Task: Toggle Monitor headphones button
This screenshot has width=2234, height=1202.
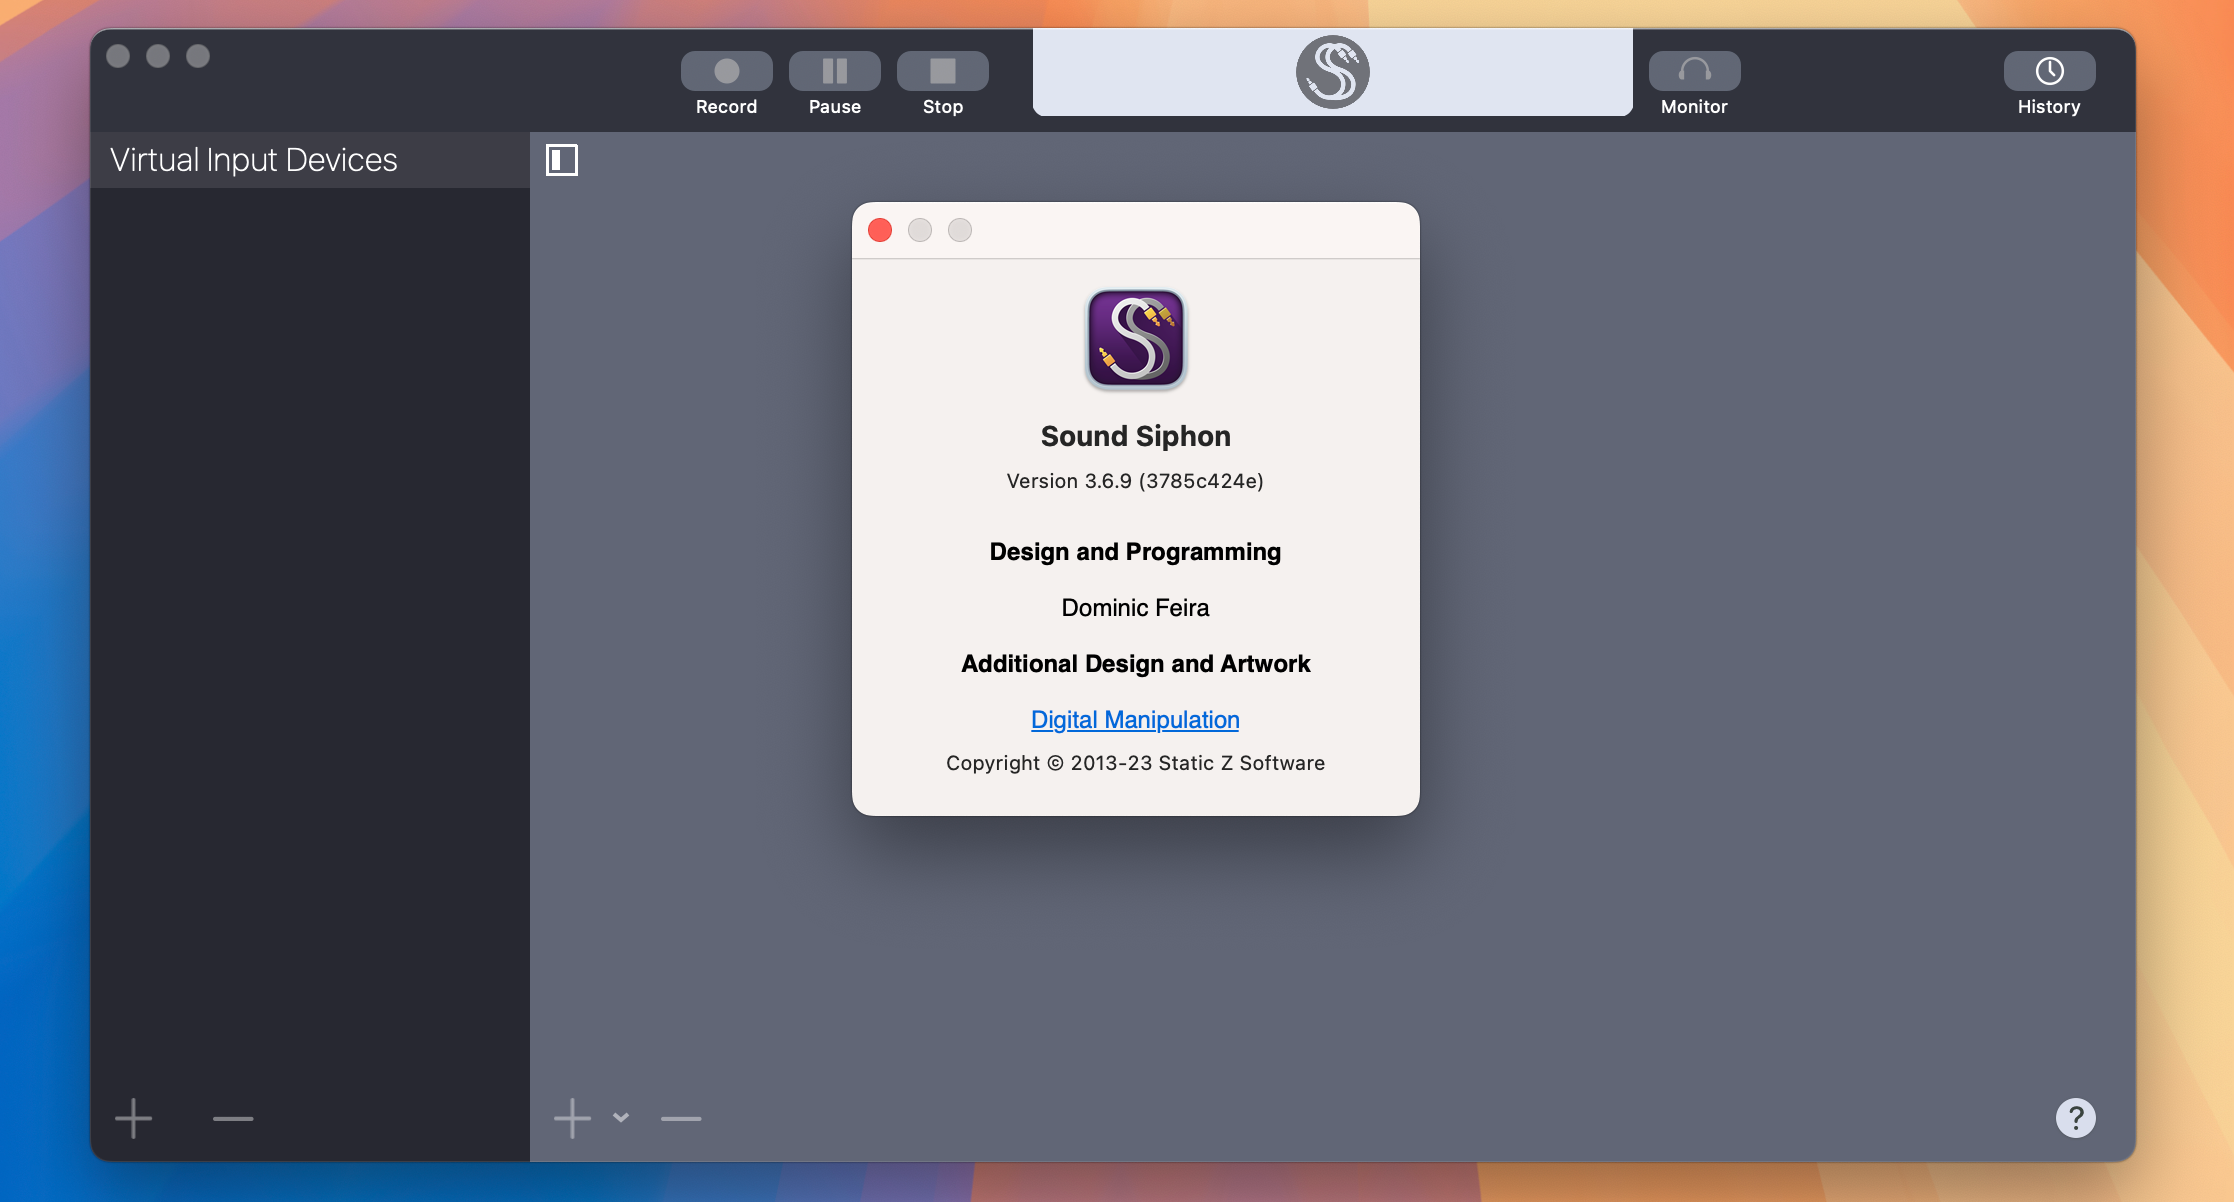Action: click(1694, 71)
